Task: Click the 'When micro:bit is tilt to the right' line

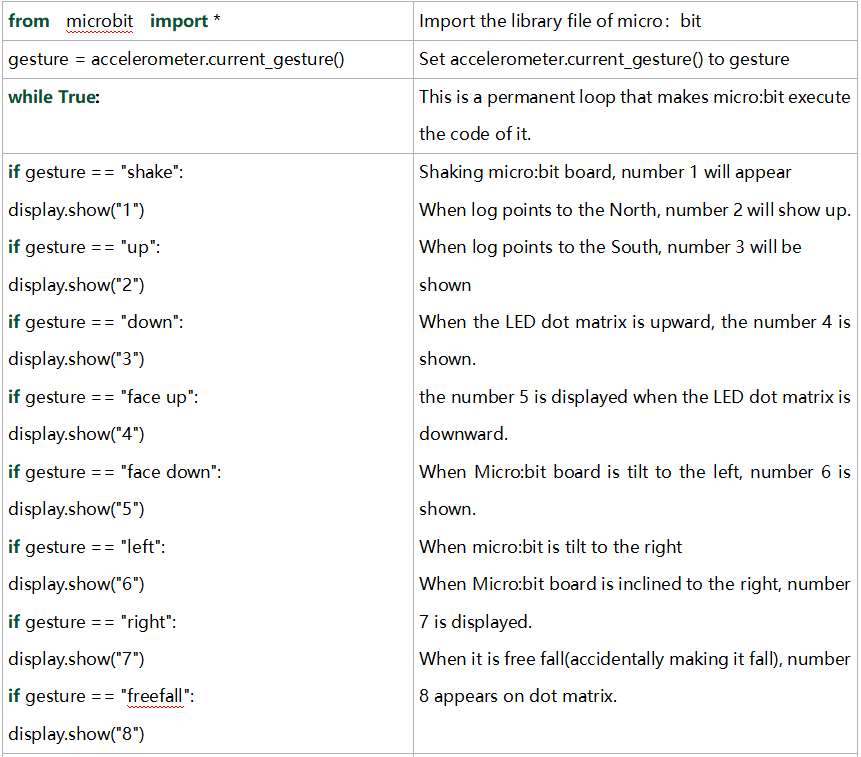Action: click(x=550, y=547)
